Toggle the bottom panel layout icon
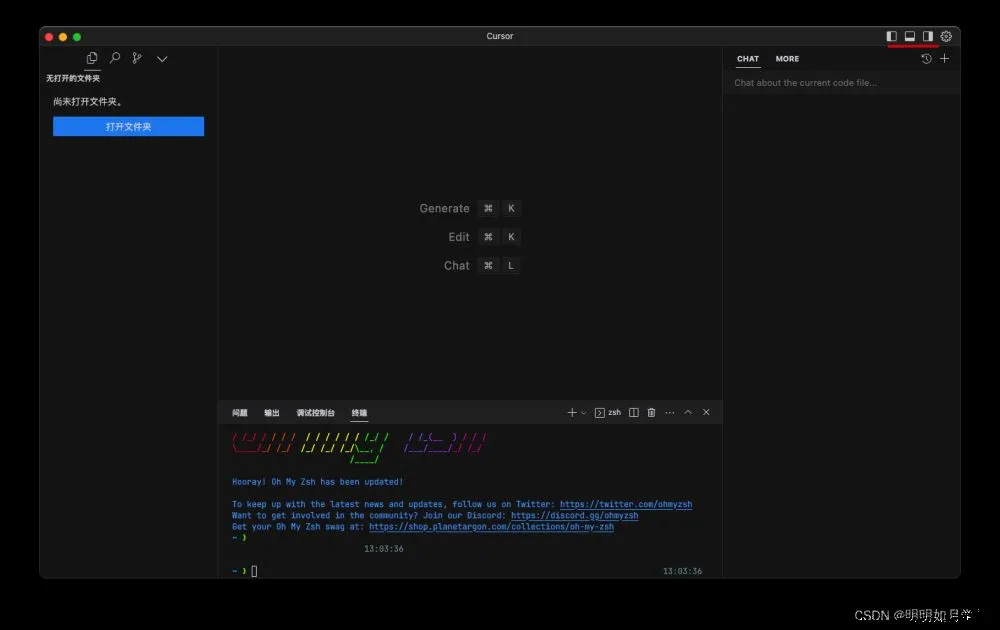Viewport: 1000px width, 630px height. point(909,36)
